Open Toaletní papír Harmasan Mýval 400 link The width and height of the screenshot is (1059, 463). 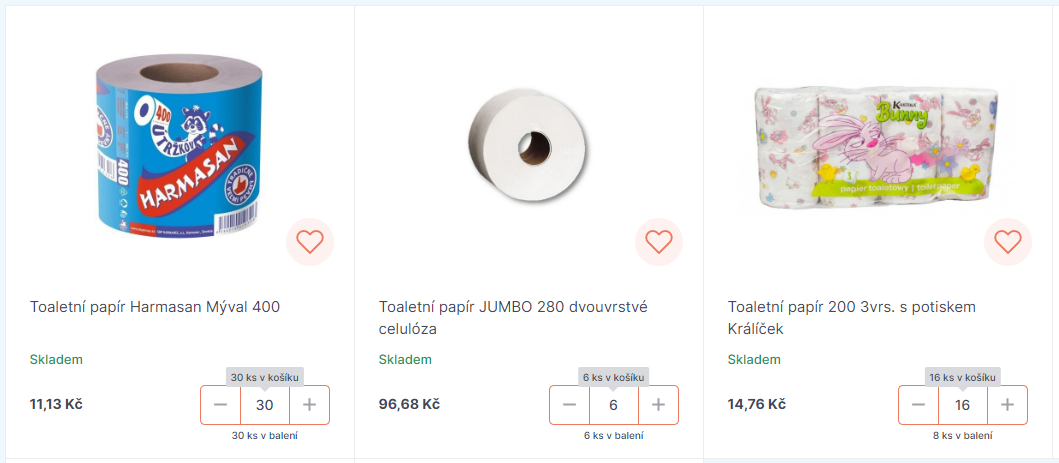click(155, 307)
